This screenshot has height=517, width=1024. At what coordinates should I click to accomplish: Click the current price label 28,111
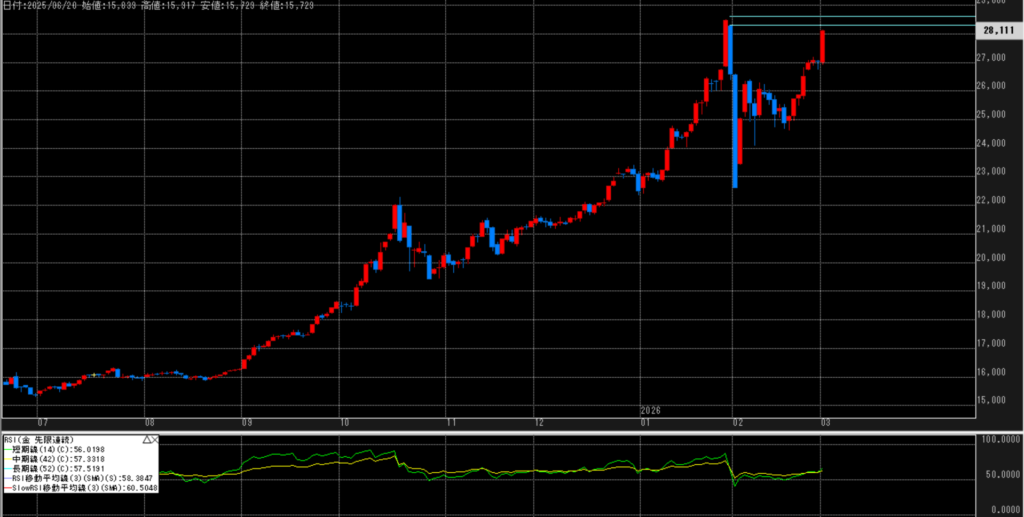999,31
